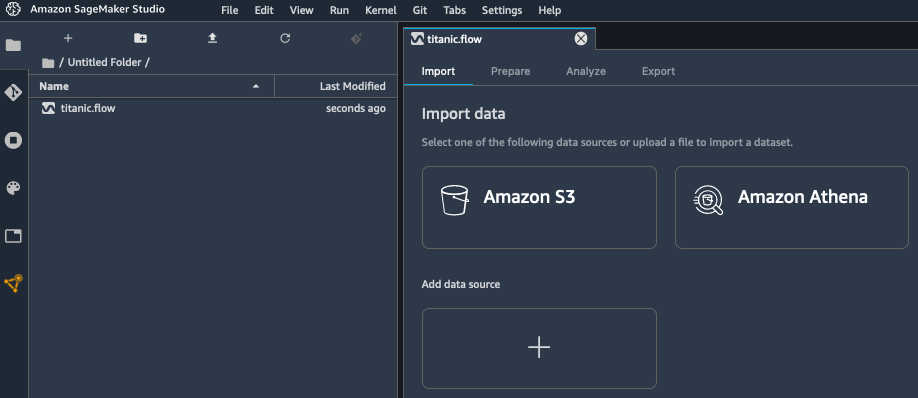Switch to the Prepare tab
Viewport: 918px width, 398px height.
[511, 71]
